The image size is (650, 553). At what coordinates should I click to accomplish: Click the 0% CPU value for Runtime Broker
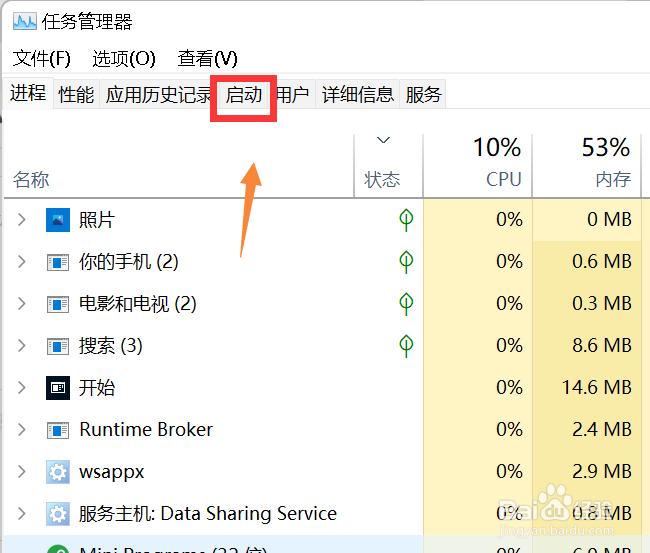[x=509, y=429]
